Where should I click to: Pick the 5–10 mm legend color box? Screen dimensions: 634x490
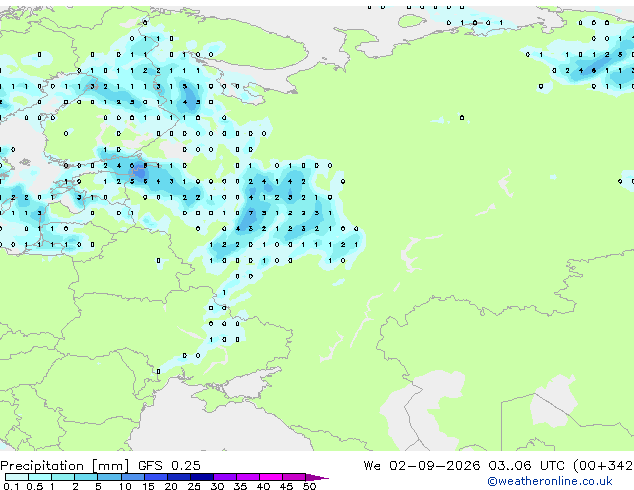coord(109,477)
